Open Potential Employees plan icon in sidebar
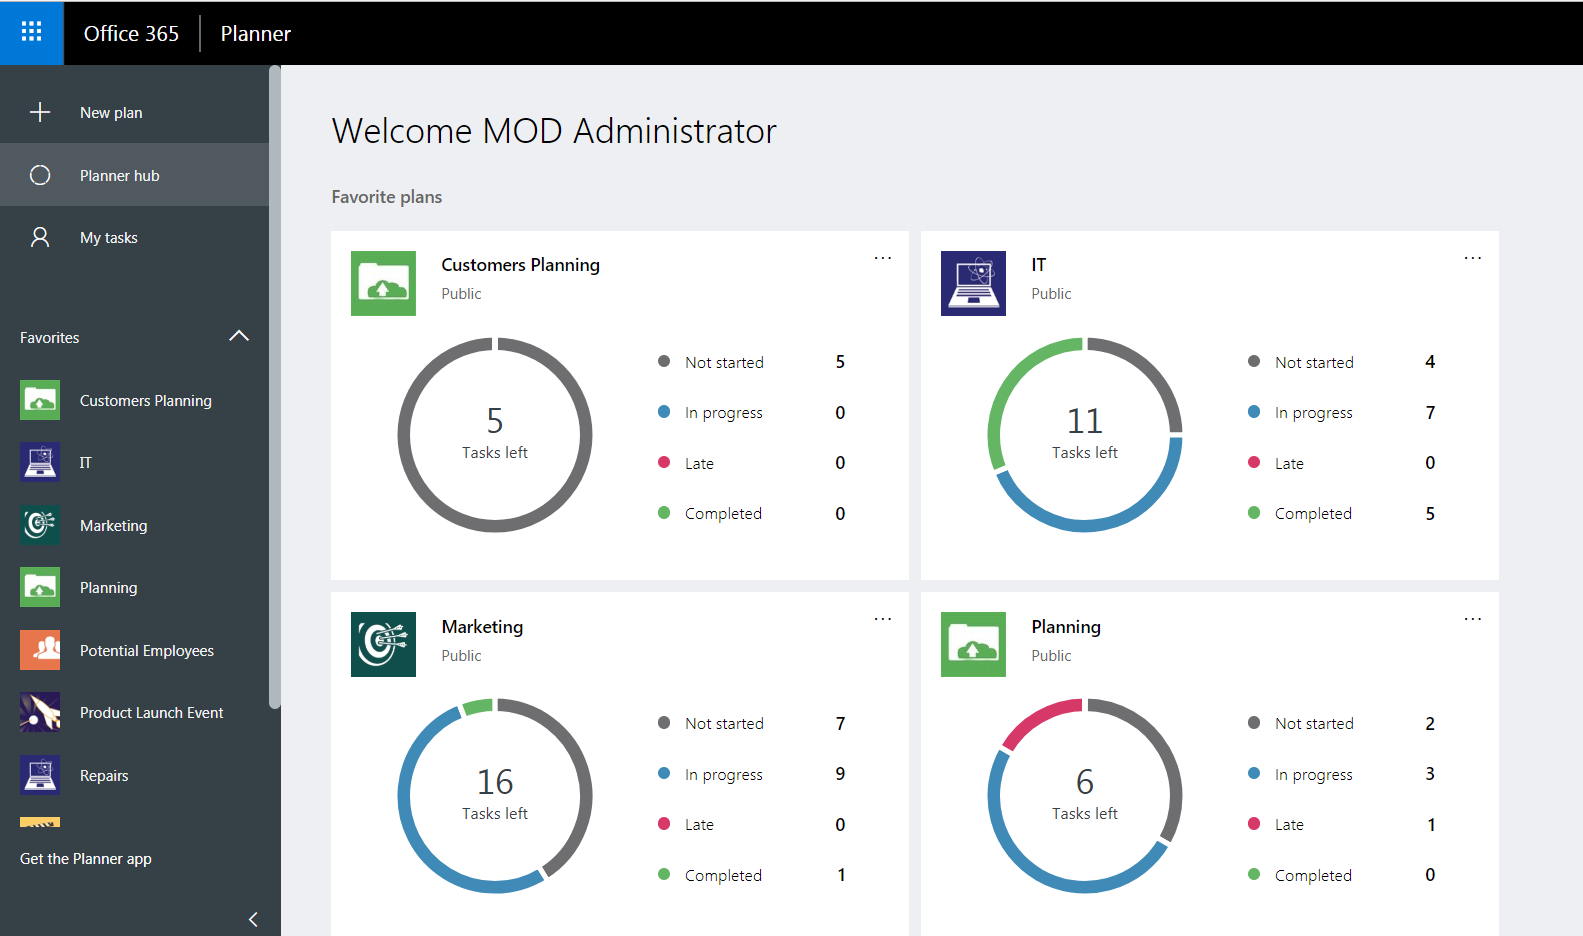Screen dimensions: 1583x936 click(x=40, y=650)
